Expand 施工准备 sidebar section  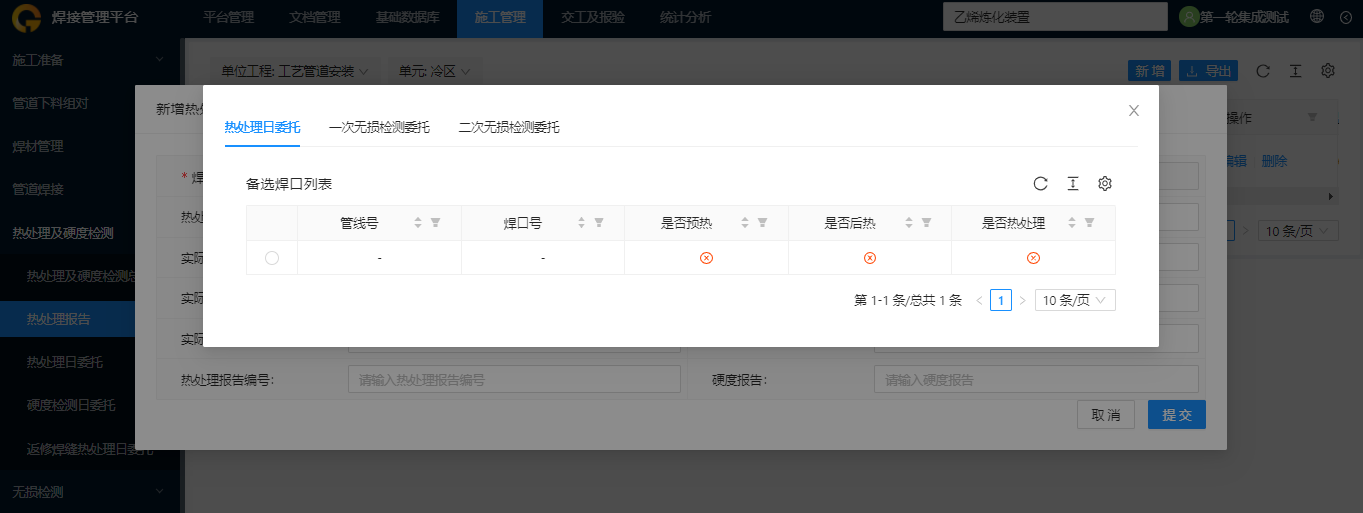pyautogui.click(x=90, y=60)
